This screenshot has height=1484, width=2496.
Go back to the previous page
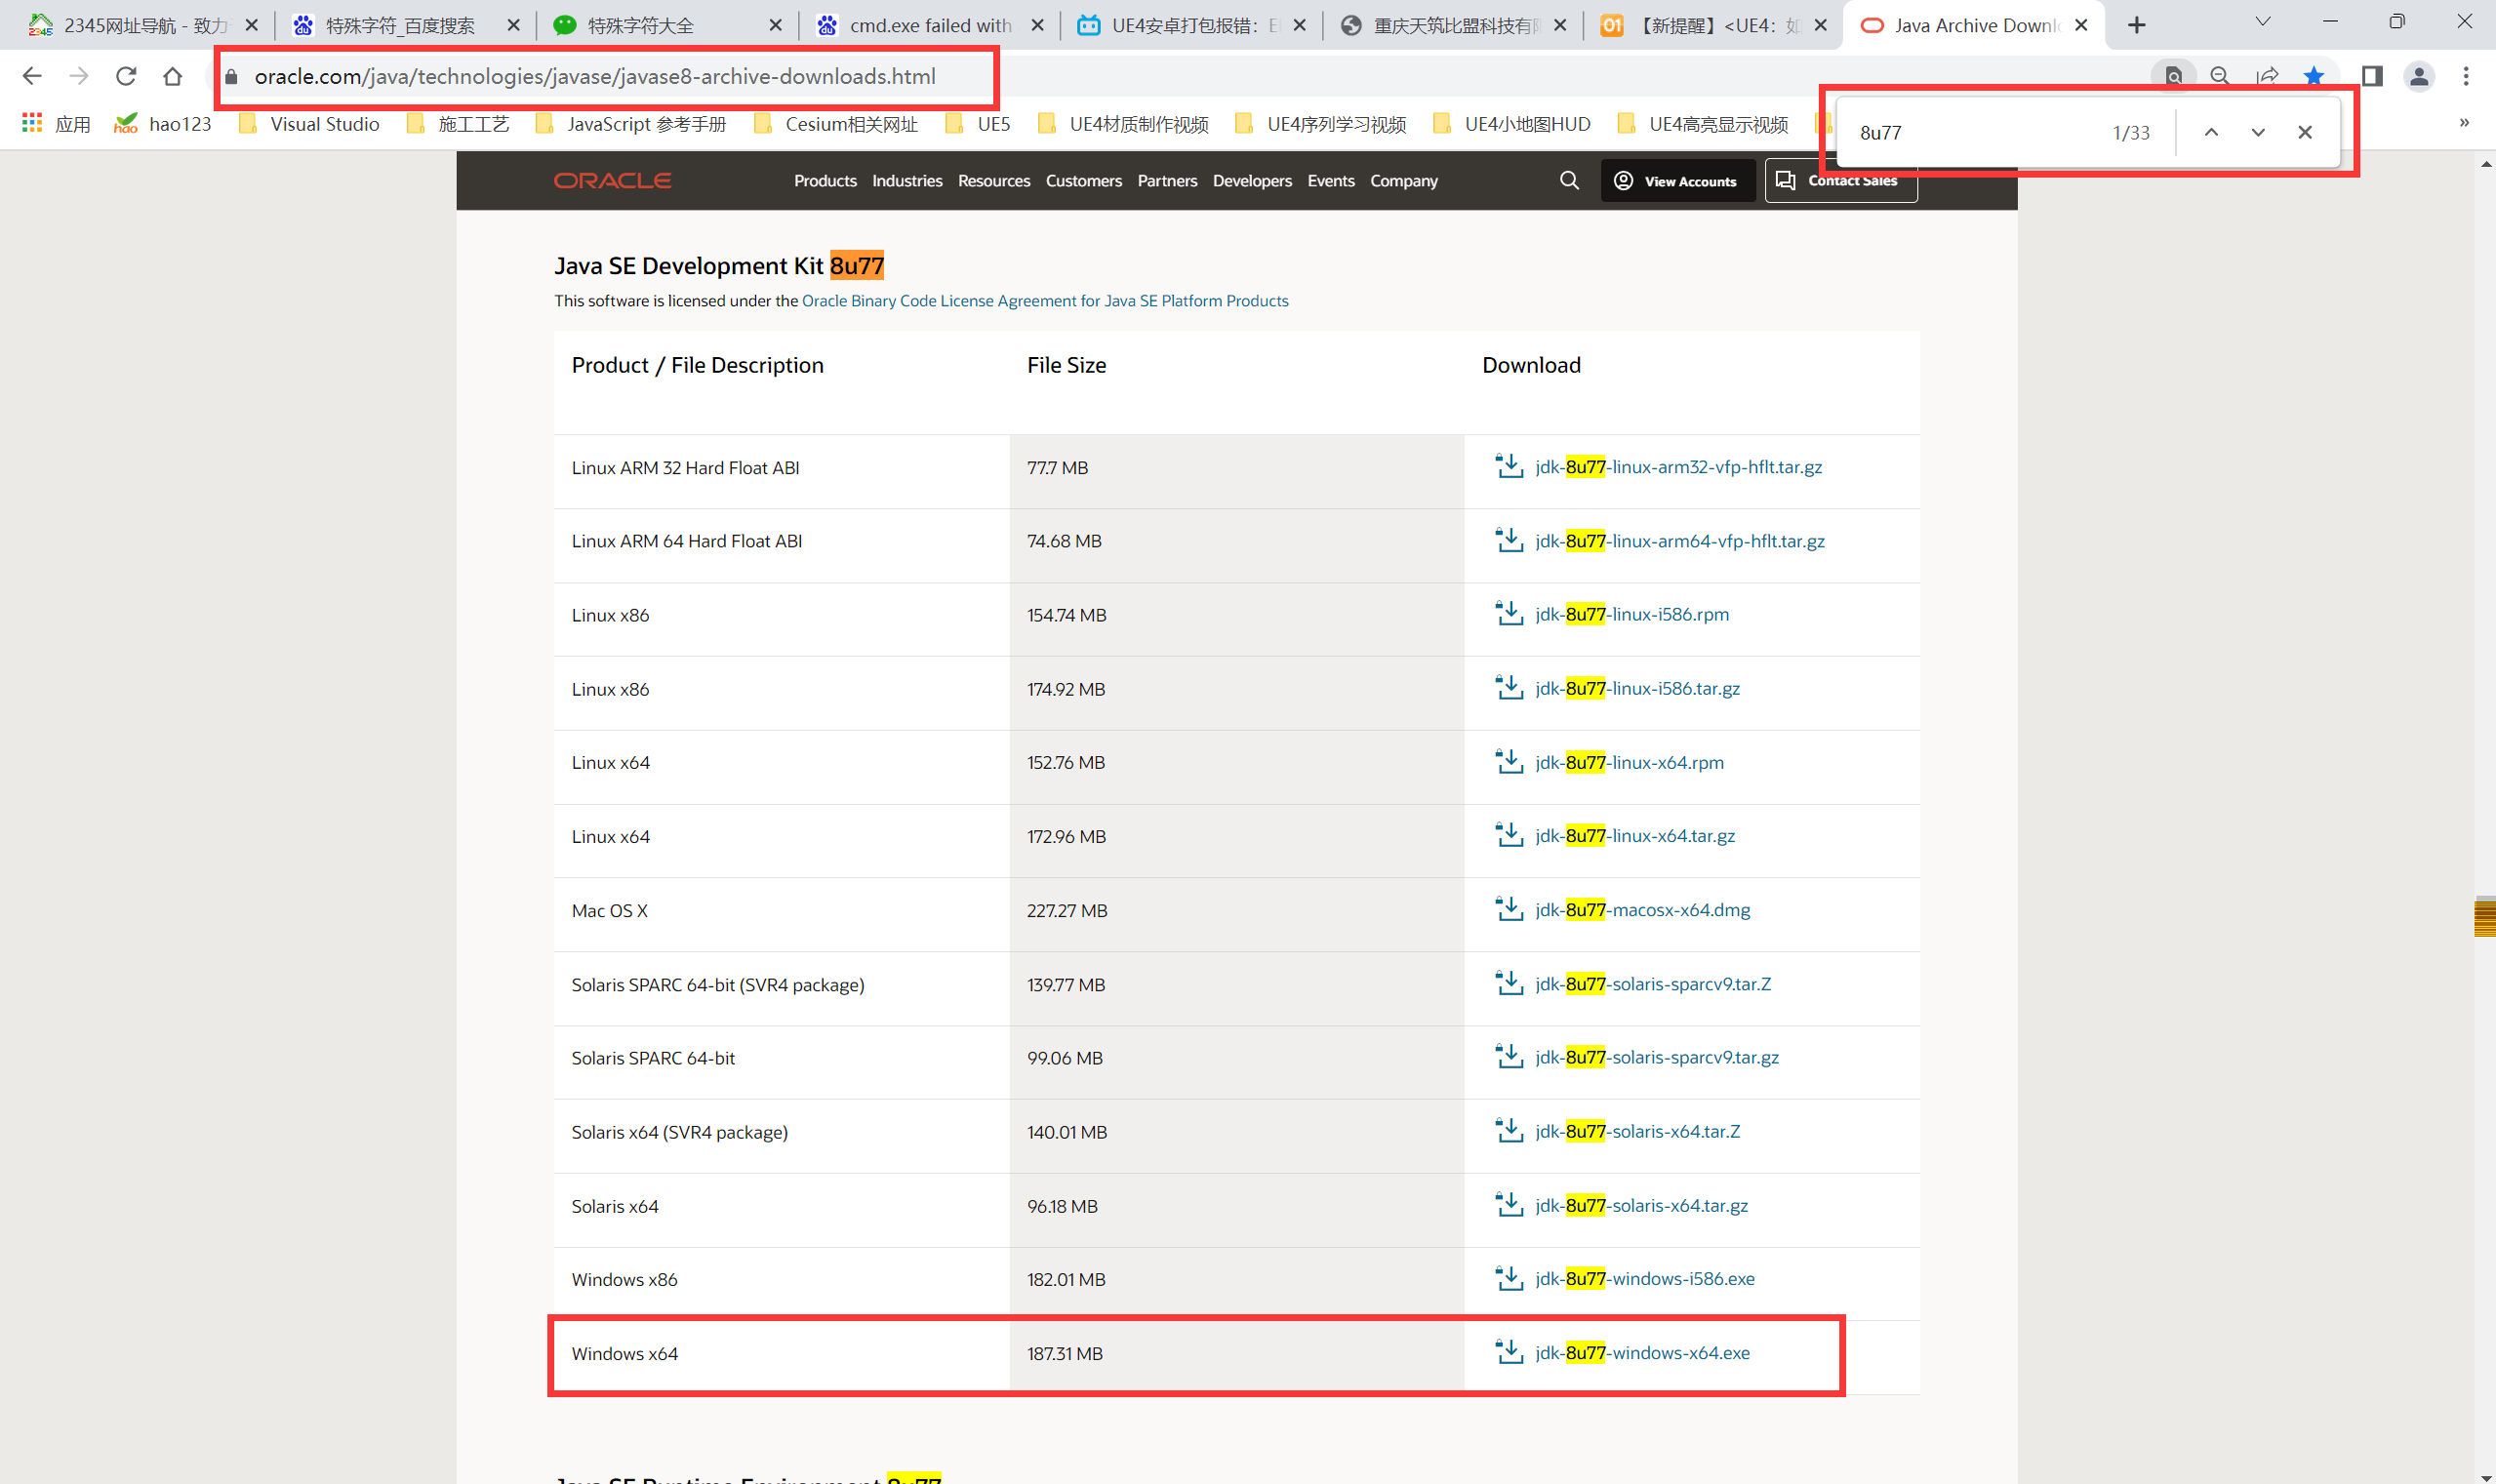(32, 76)
